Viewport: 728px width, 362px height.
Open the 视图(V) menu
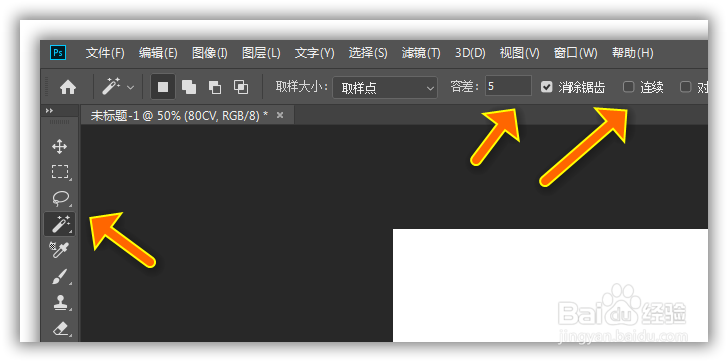click(x=520, y=53)
